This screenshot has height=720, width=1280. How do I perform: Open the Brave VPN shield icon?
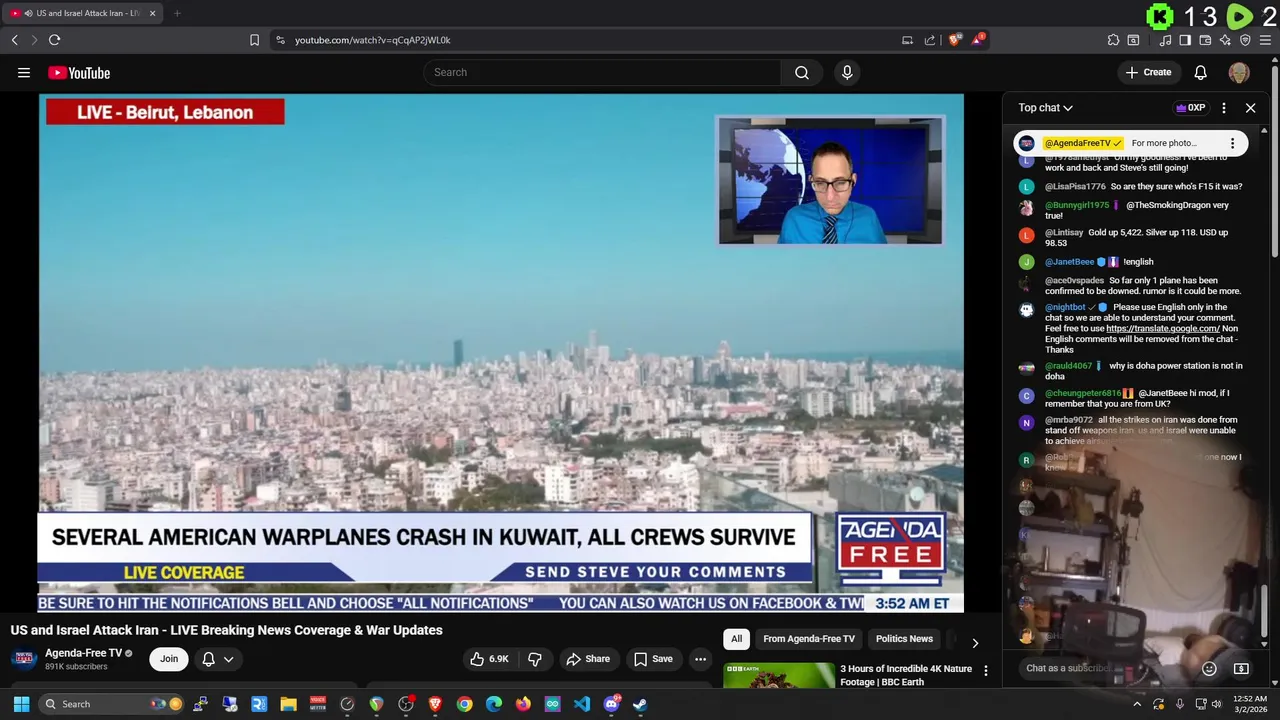tap(1245, 40)
